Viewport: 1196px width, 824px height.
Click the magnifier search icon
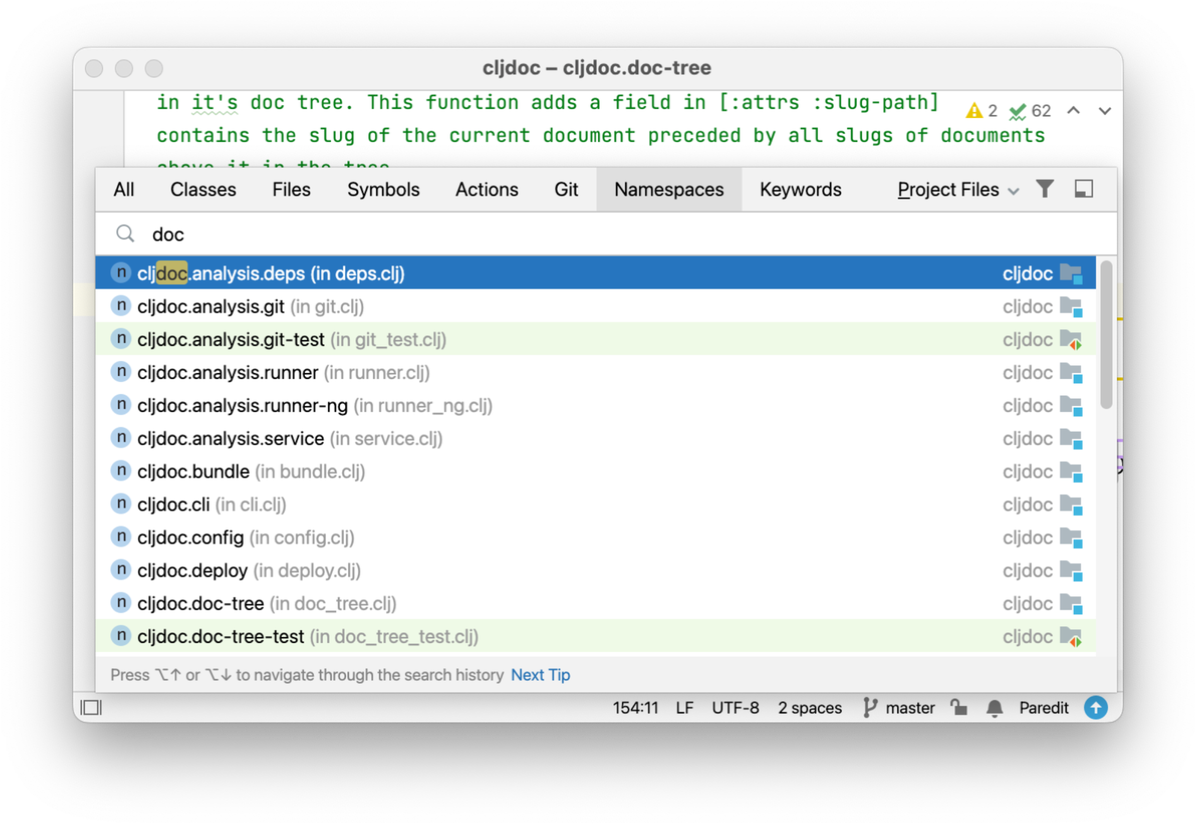point(125,233)
